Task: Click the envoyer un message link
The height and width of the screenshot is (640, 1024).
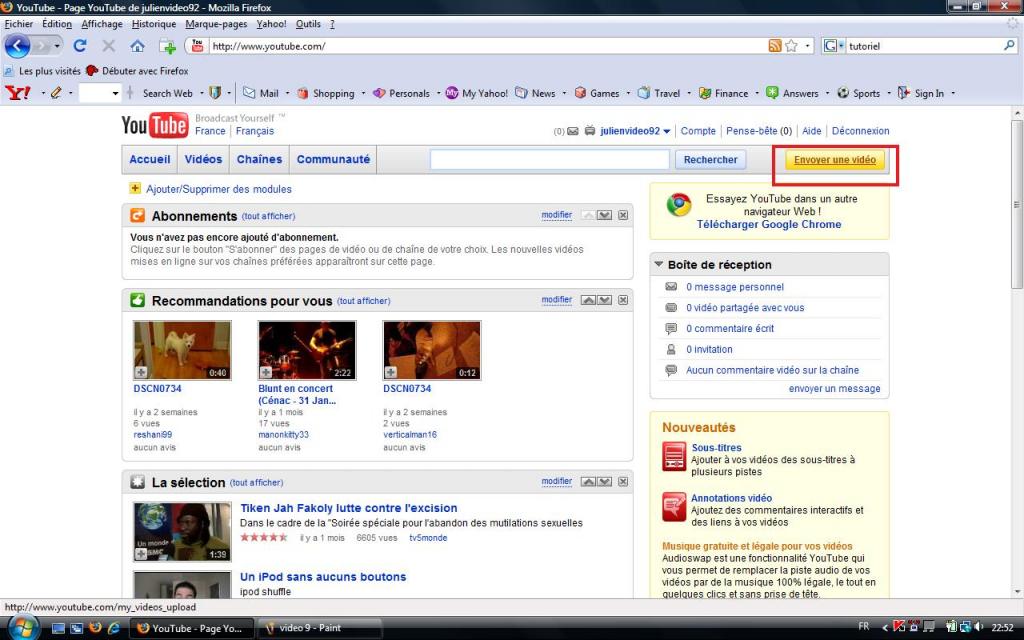Action: point(835,389)
